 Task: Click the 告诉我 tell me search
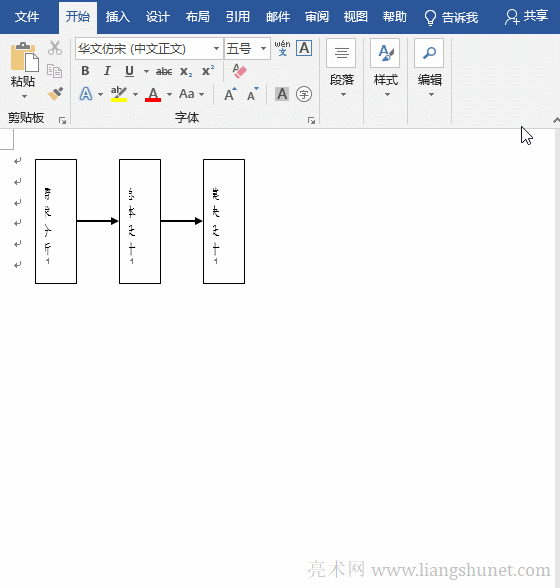click(452, 17)
